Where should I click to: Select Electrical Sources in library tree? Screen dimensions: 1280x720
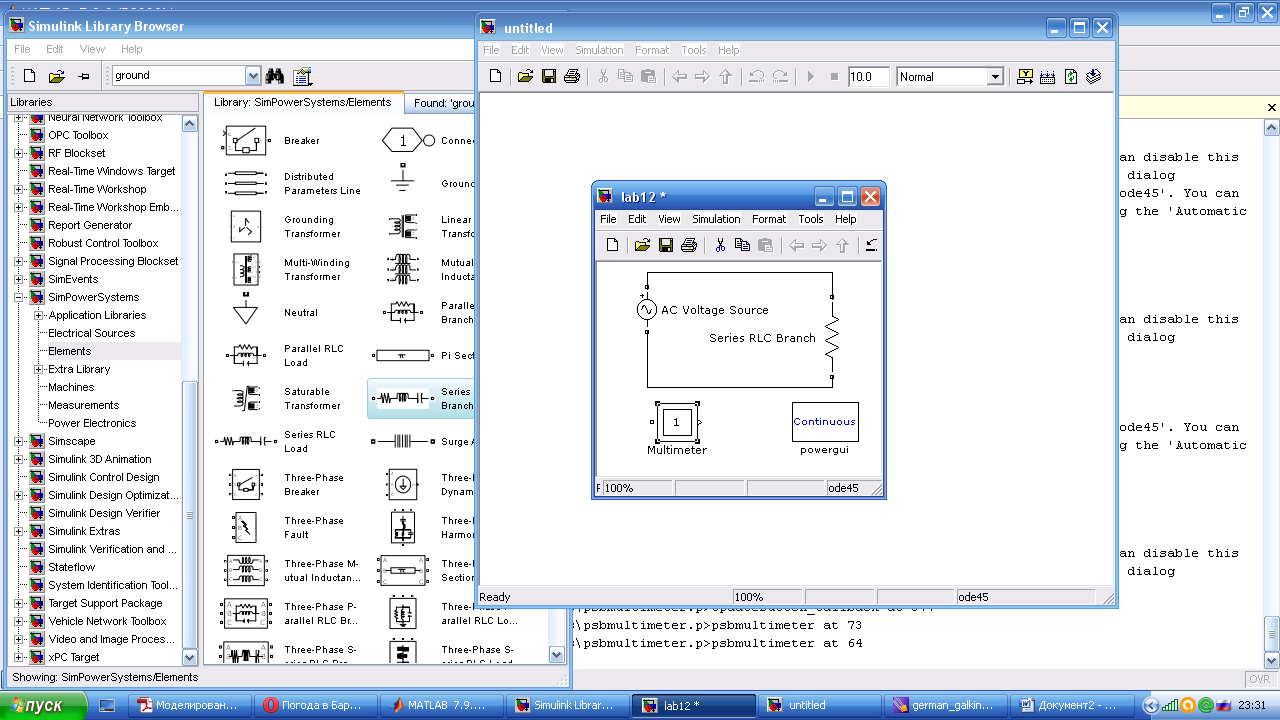click(x=92, y=333)
